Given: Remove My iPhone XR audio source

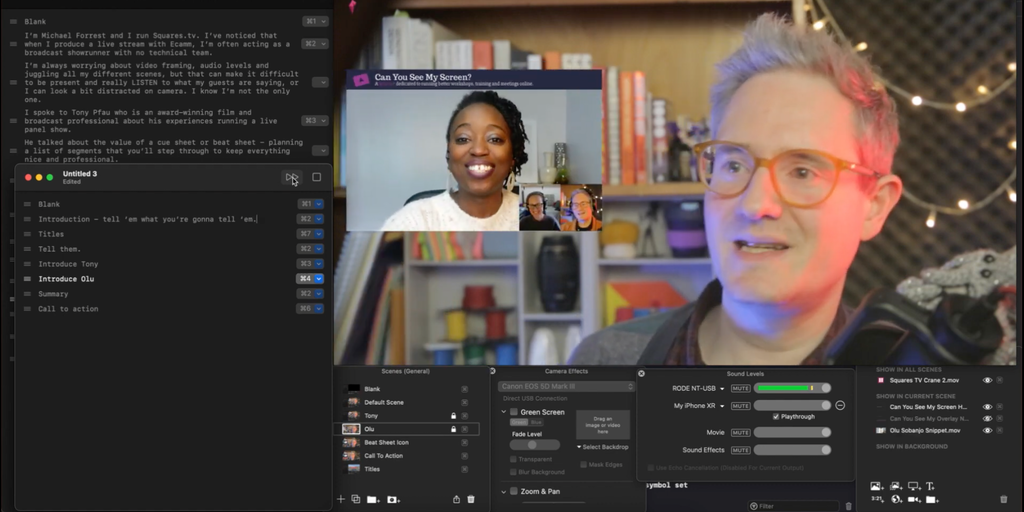Looking at the screenshot, I should tap(840, 405).
